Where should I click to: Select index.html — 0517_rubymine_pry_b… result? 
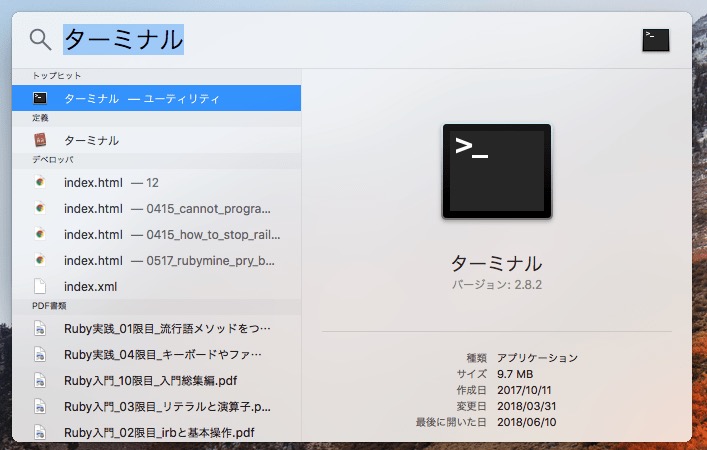pos(156,261)
